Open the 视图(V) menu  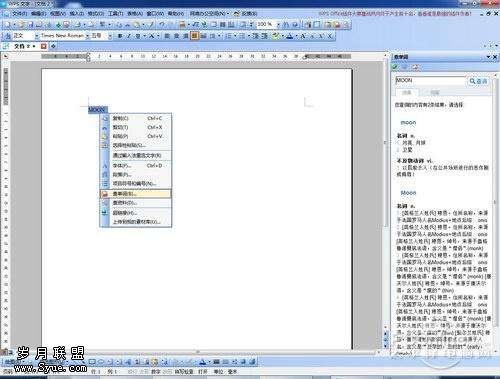click(x=57, y=14)
